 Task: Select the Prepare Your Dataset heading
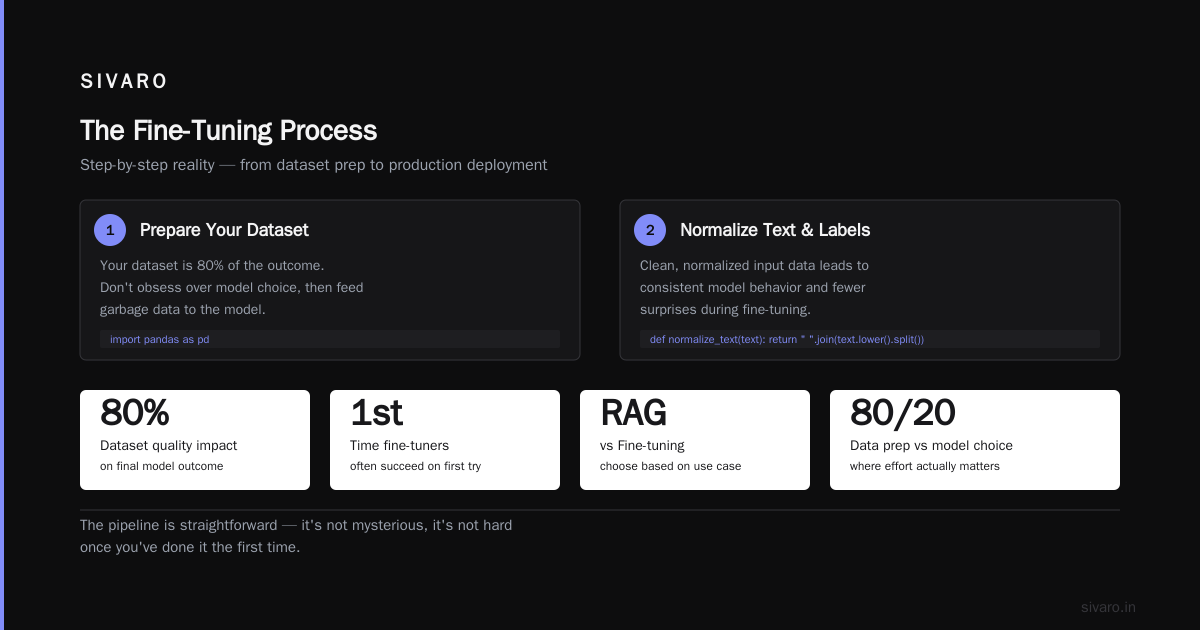click(x=224, y=230)
